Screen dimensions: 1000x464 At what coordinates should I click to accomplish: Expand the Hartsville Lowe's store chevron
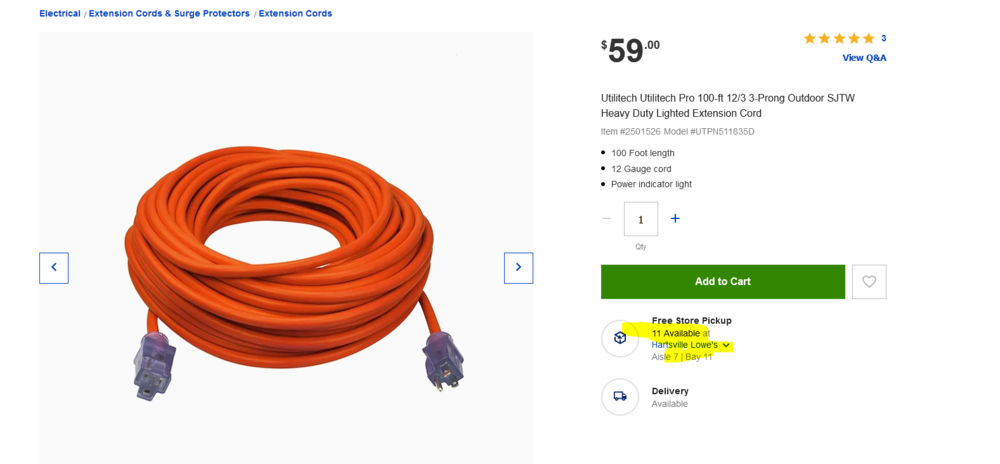click(x=726, y=345)
